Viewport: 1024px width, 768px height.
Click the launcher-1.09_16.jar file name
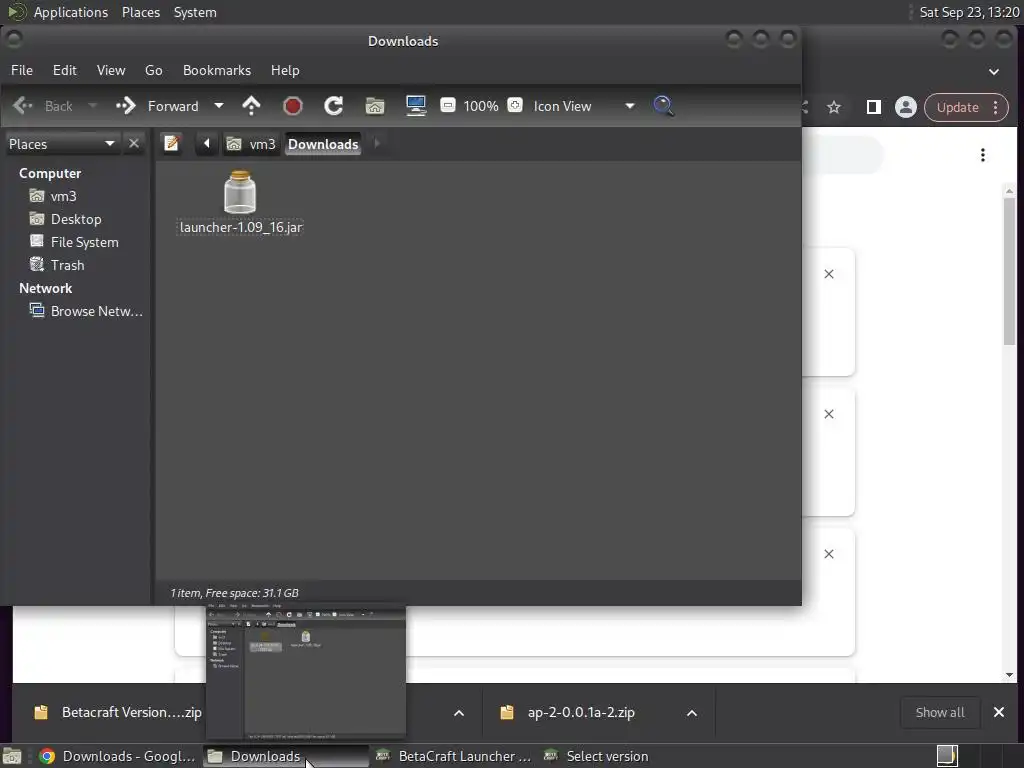click(x=241, y=227)
